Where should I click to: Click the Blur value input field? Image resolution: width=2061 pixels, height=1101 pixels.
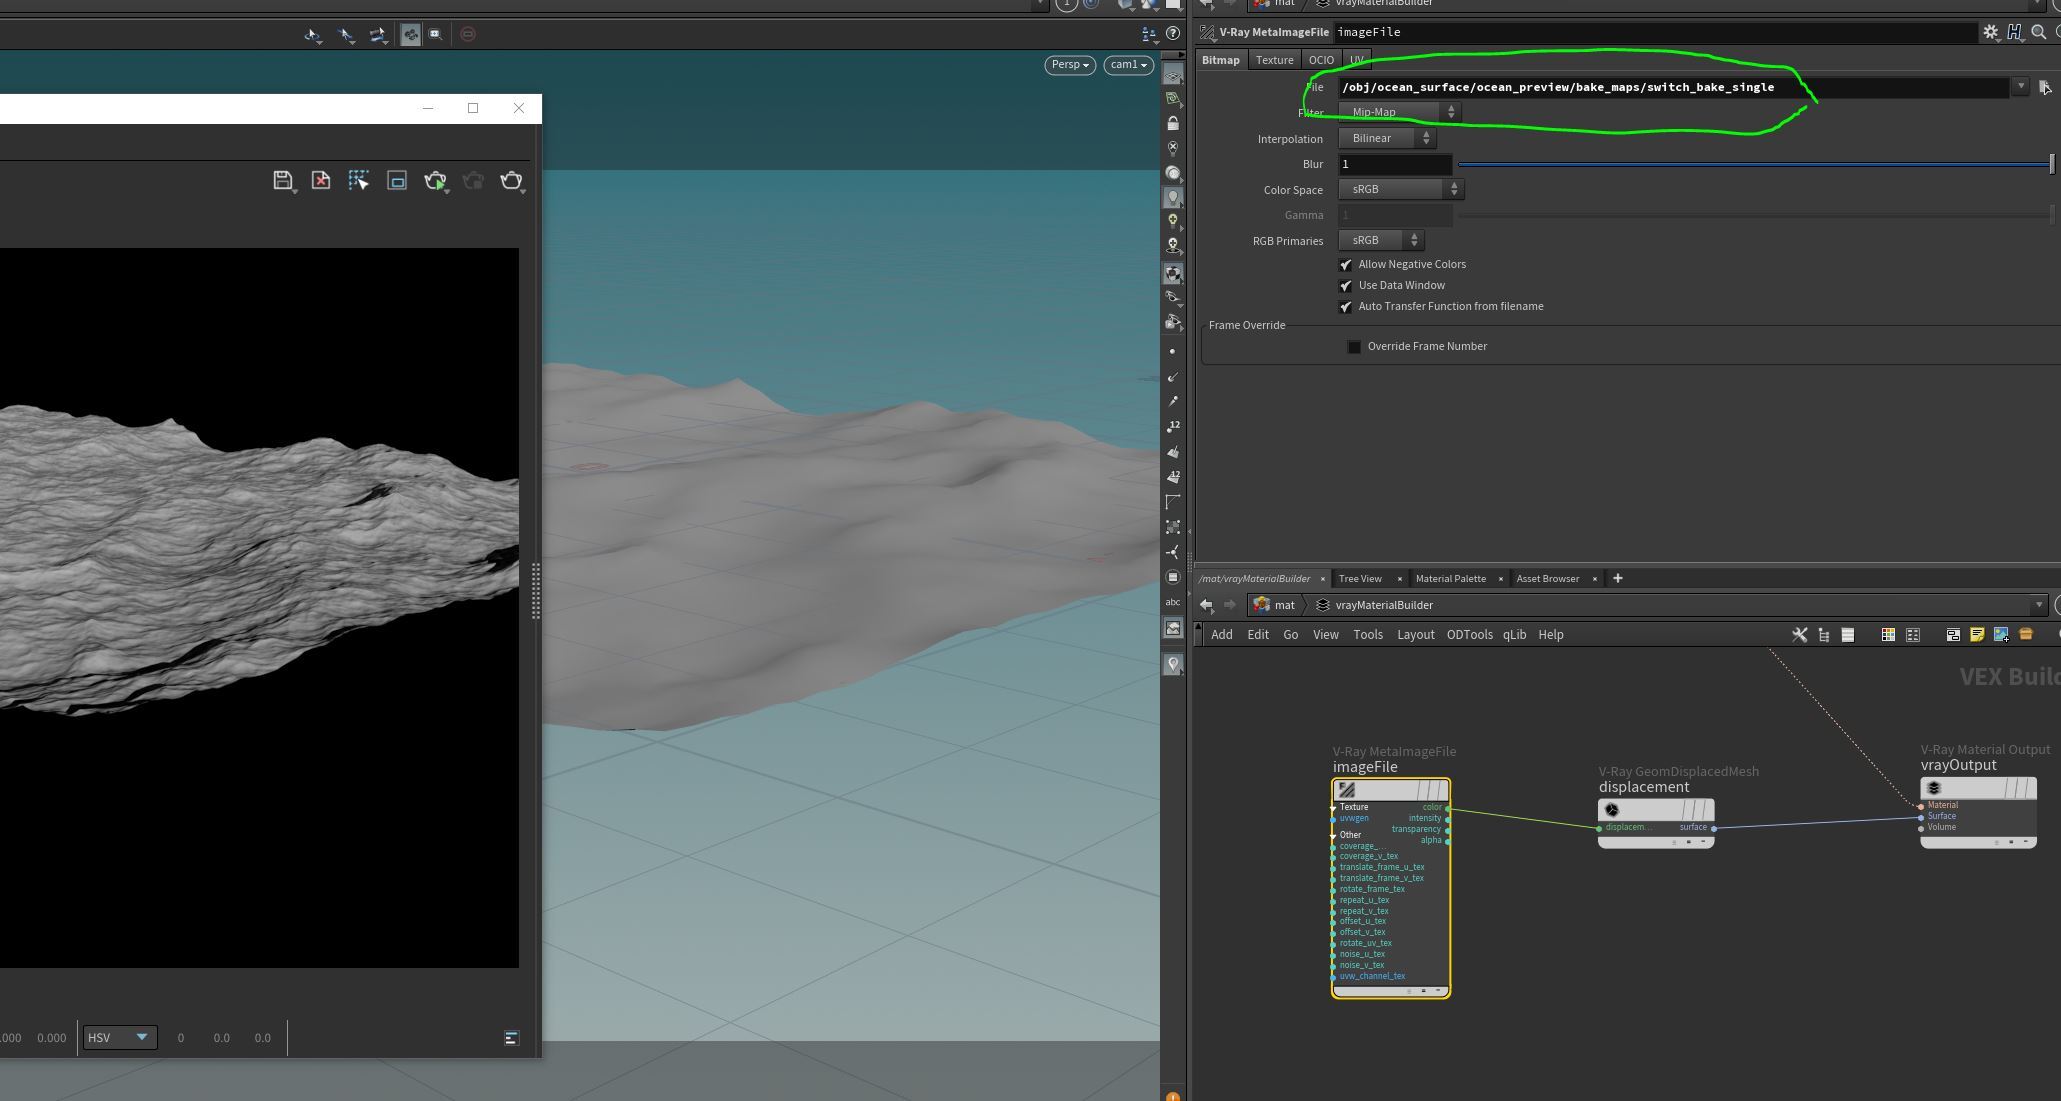pyautogui.click(x=1395, y=164)
